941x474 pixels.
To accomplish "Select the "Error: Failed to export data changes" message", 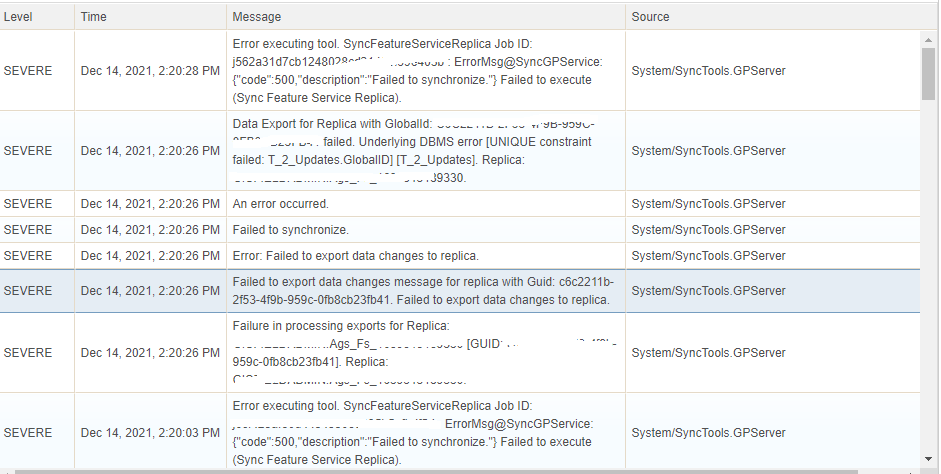I will click(x=355, y=256).
